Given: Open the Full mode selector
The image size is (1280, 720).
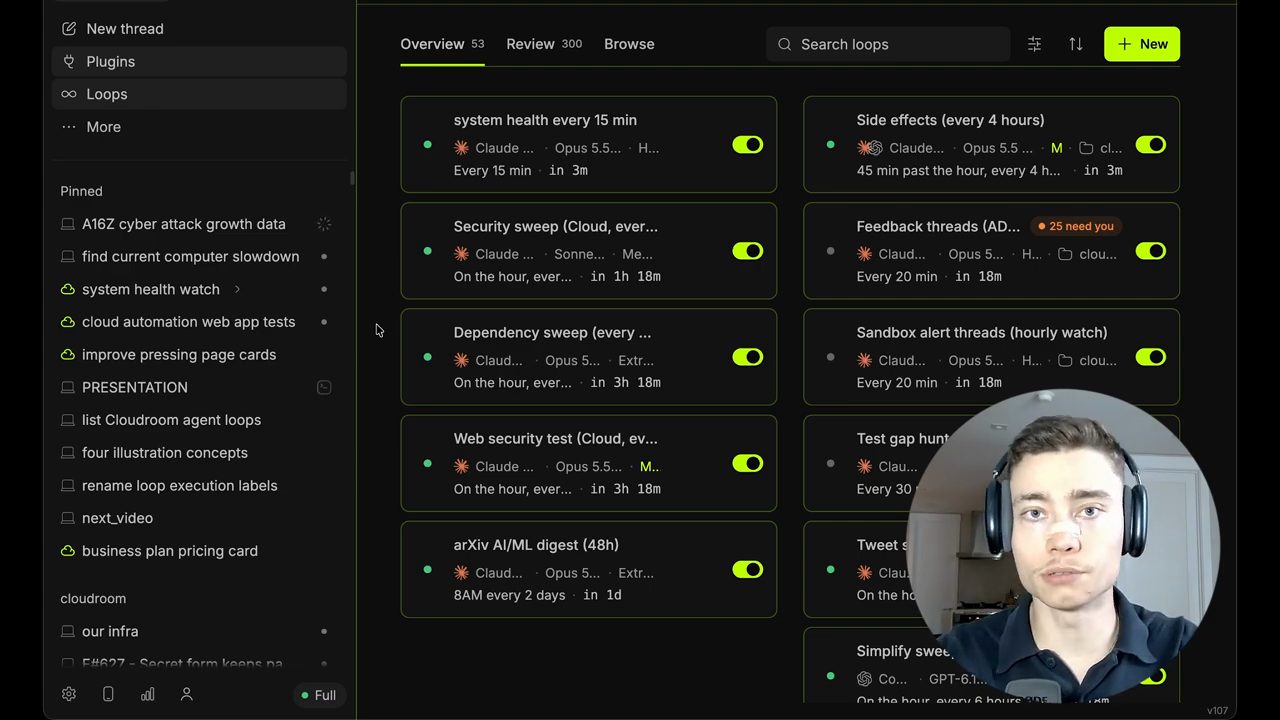Looking at the screenshot, I should coord(319,695).
